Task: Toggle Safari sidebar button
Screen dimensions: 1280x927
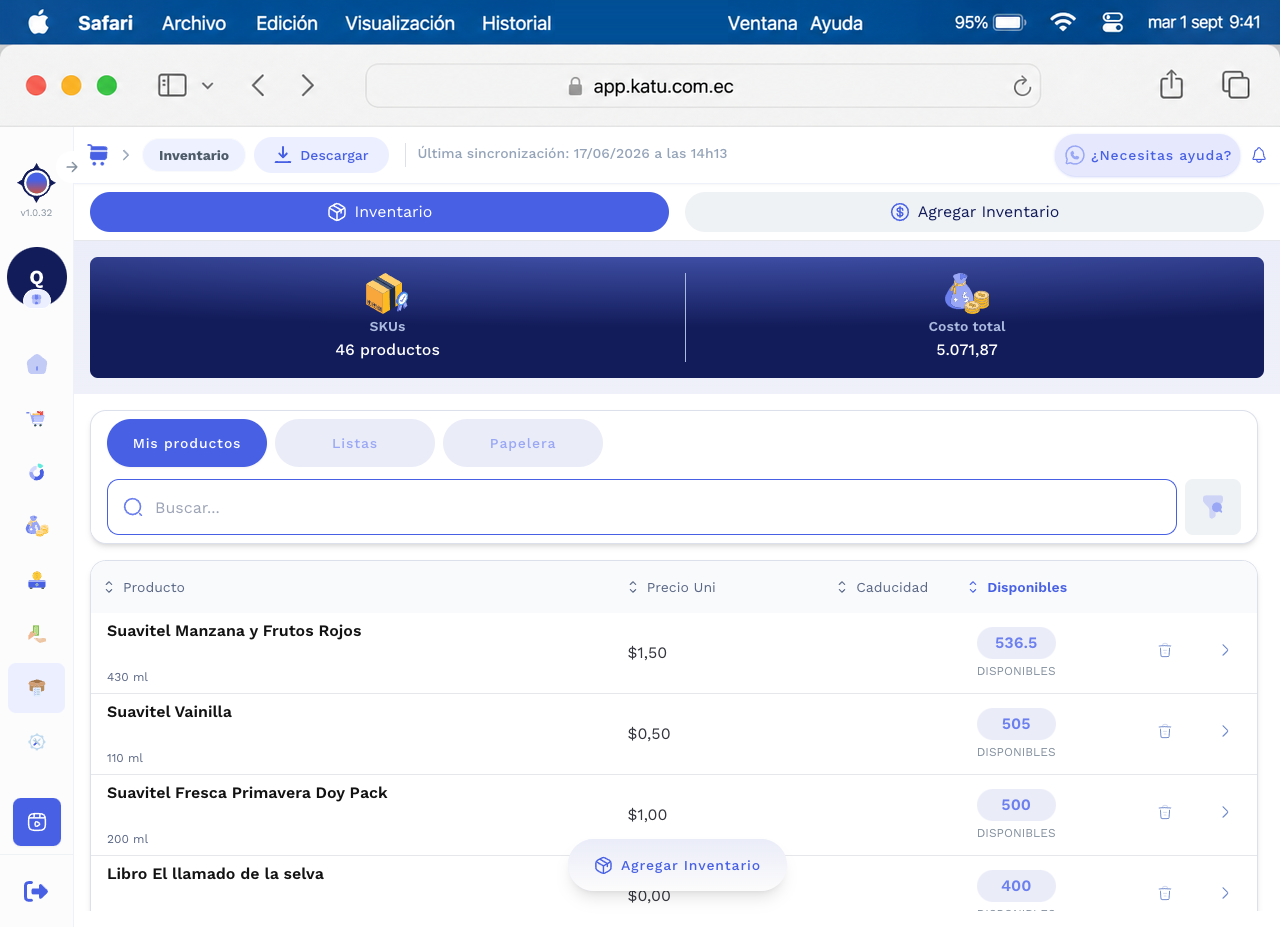Action: tap(172, 86)
